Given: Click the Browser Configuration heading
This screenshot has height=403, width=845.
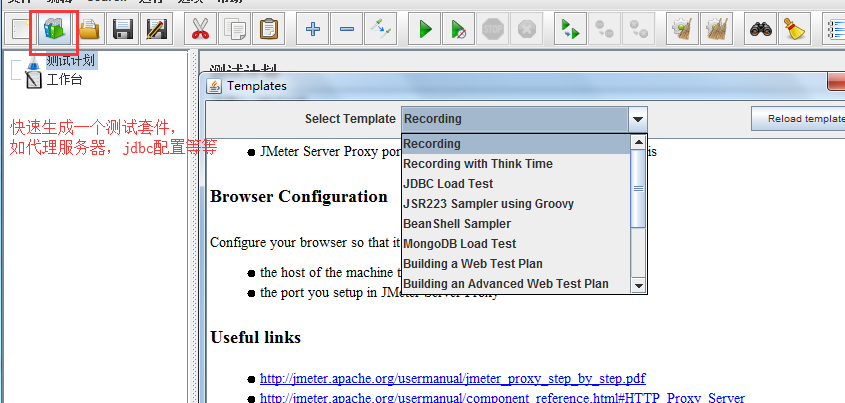Looking at the screenshot, I should coord(299,197).
